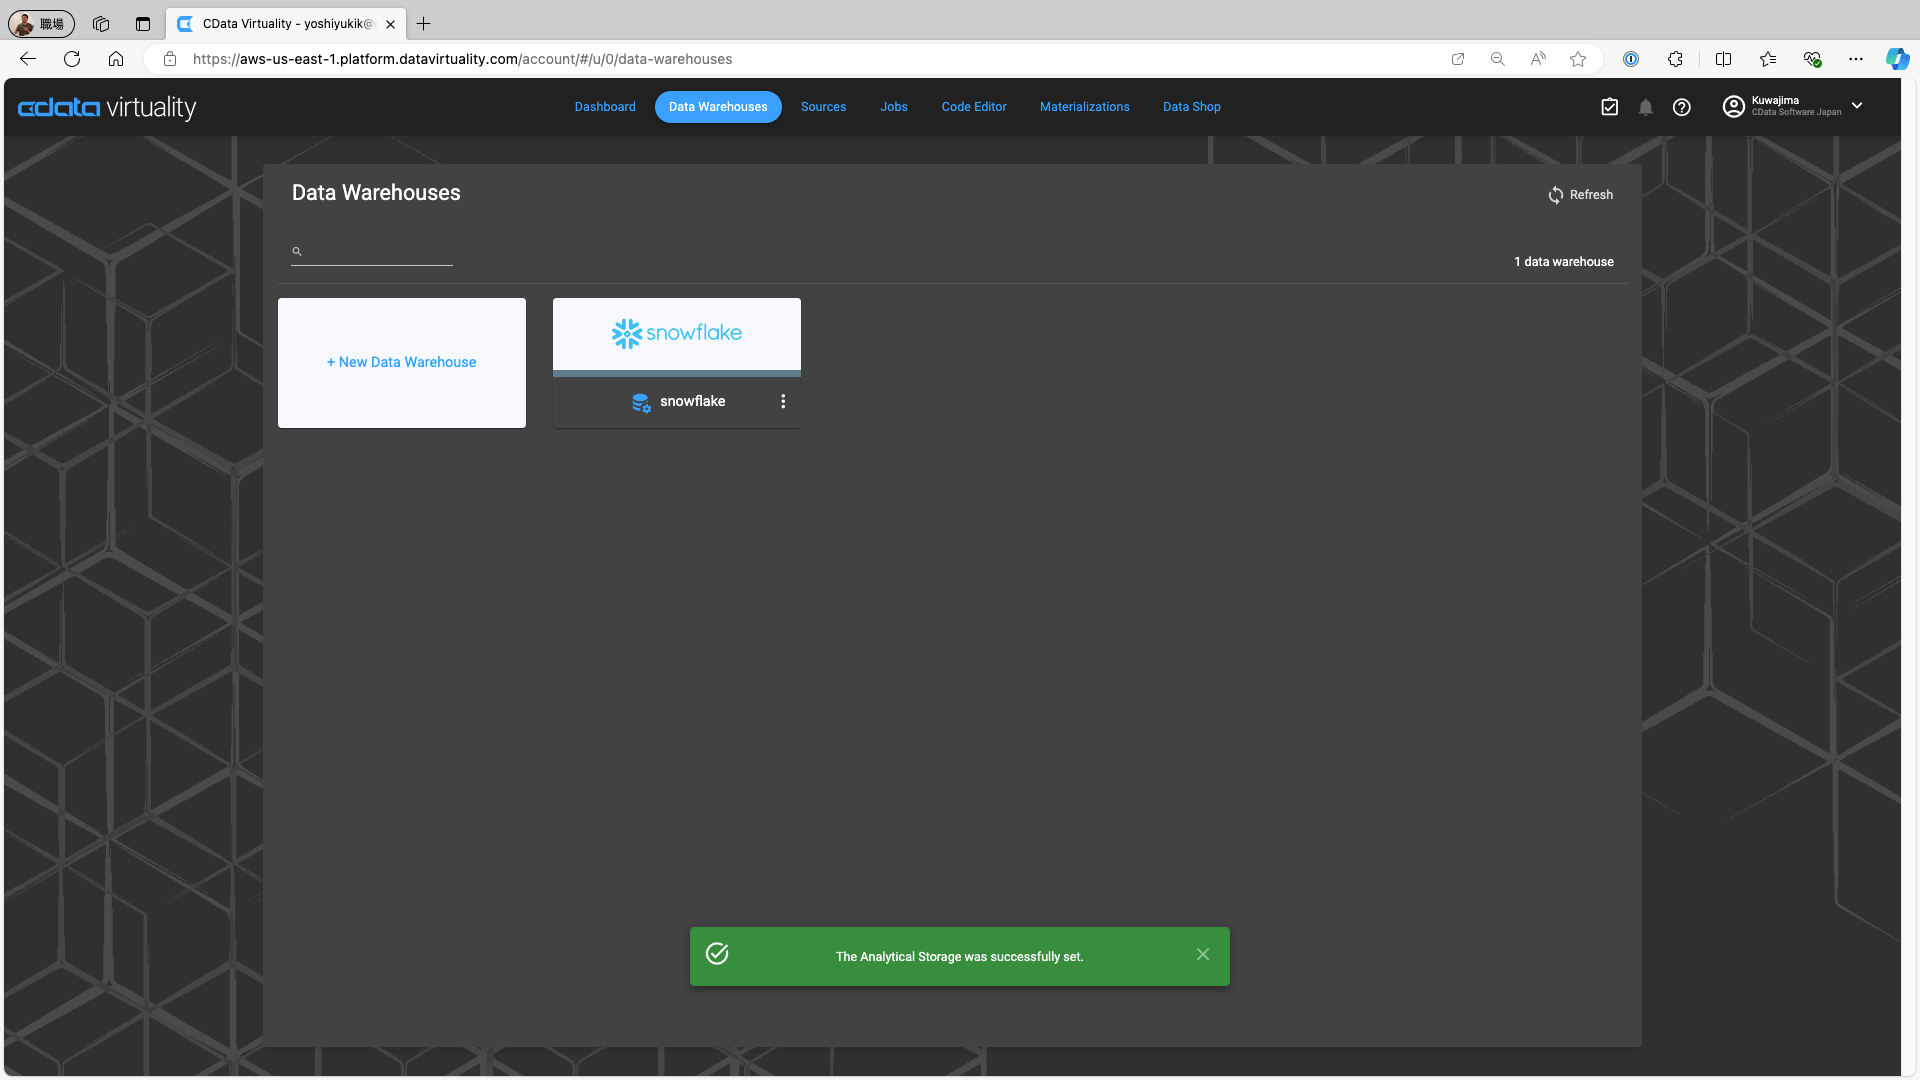Open browser settings and more menu
This screenshot has height=1080, width=1920.
(1856, 59)
